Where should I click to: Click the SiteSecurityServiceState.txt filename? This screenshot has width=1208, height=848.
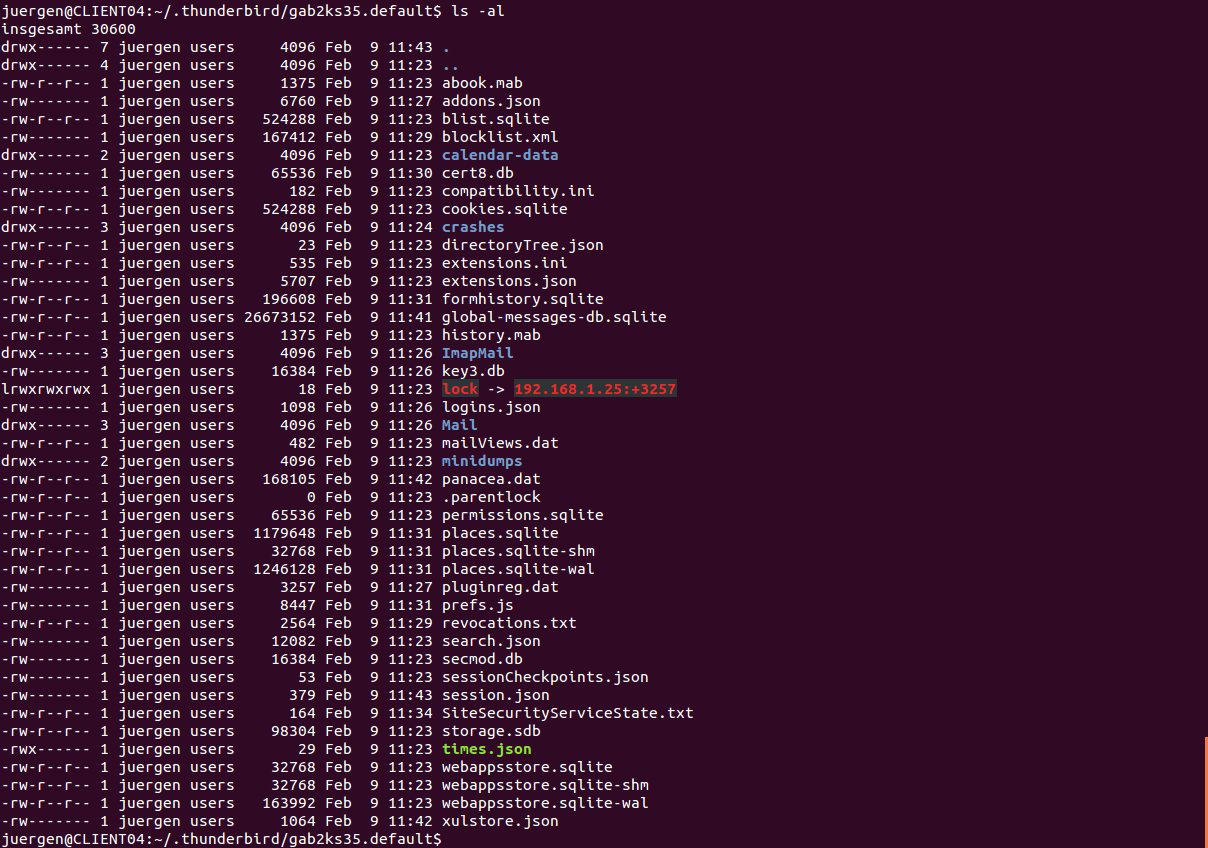click(x=567, y=713)
